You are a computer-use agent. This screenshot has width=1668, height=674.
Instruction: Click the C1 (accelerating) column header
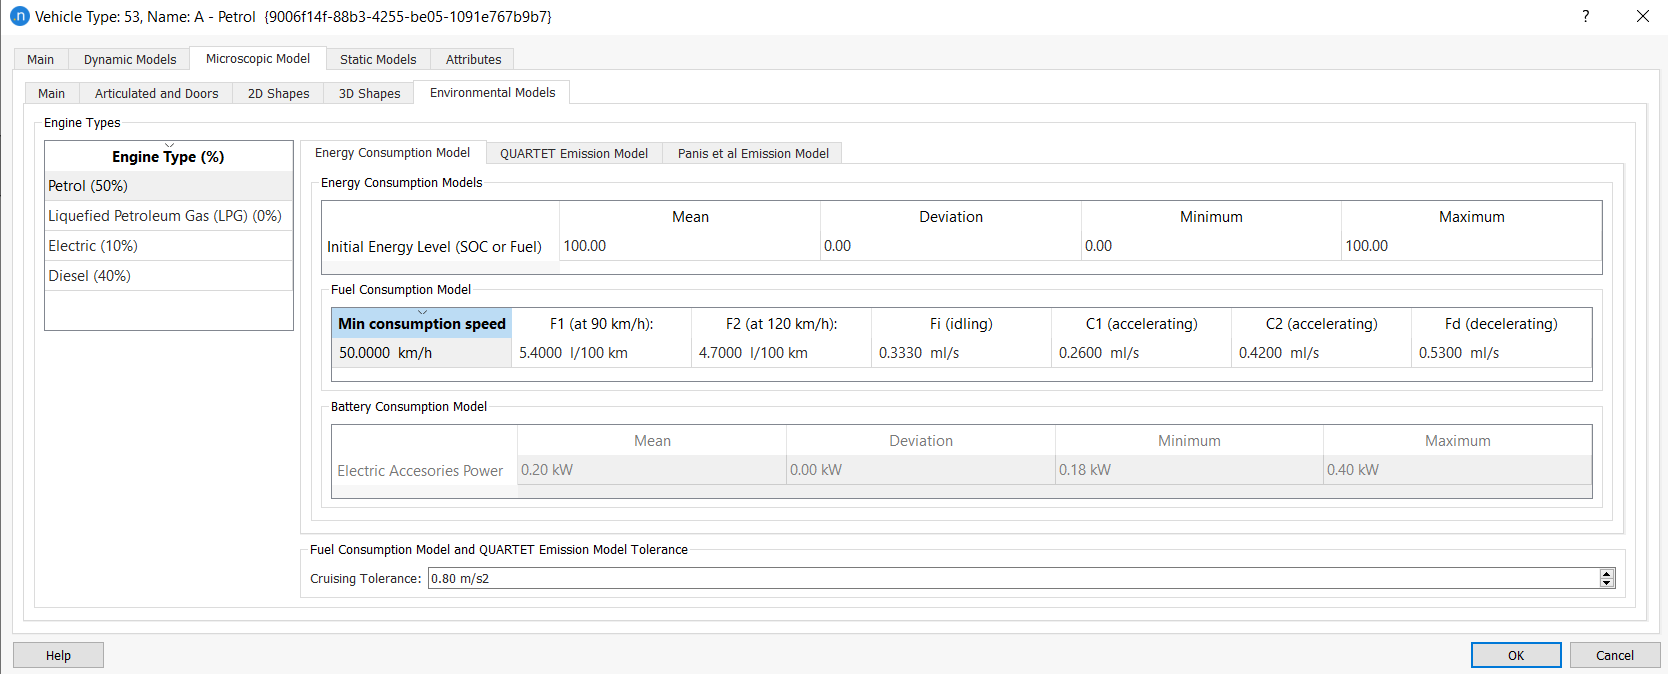point(1142,324)
